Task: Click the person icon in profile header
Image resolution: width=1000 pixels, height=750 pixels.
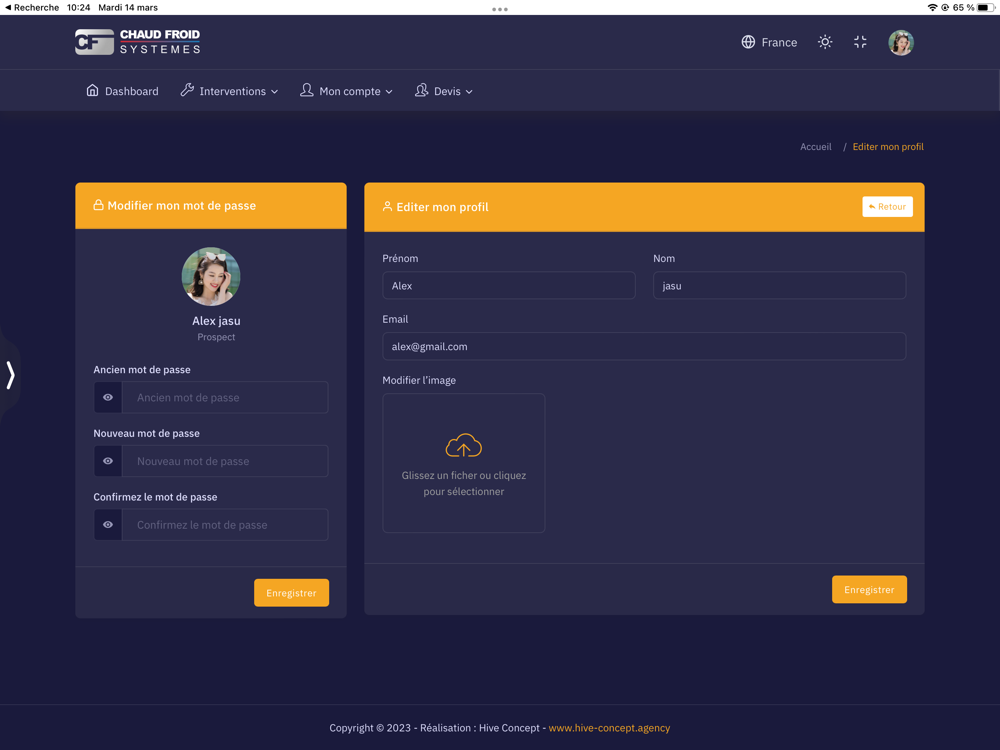Action: pos(387,206)
